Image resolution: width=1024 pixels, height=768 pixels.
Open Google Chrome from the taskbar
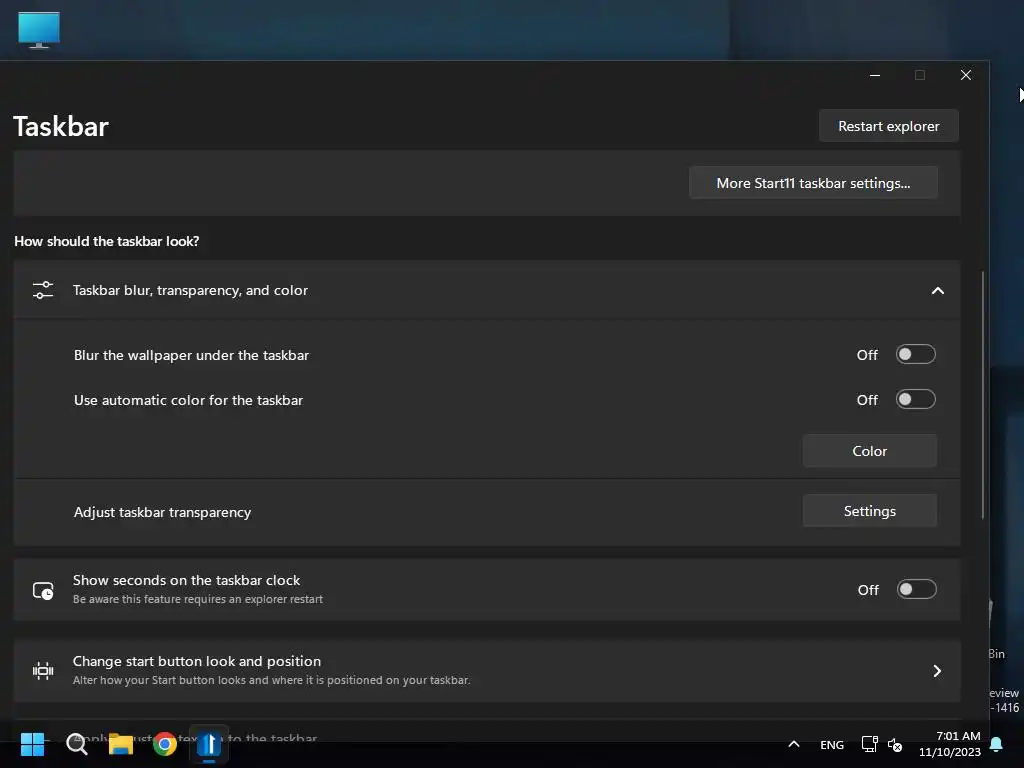click(165, 744)
